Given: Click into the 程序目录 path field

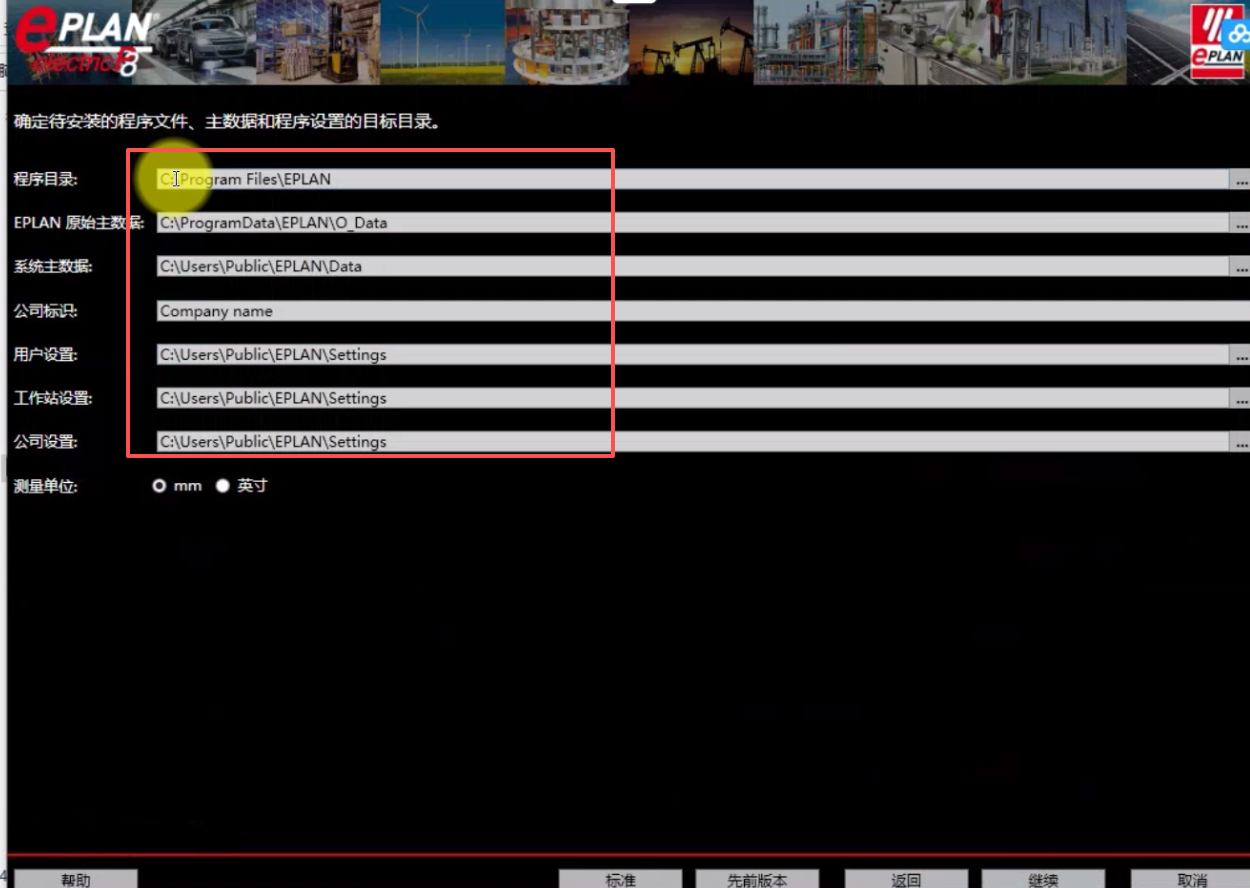Looking at the screenshot, I should pyautogui.click(x=692, y=179).
